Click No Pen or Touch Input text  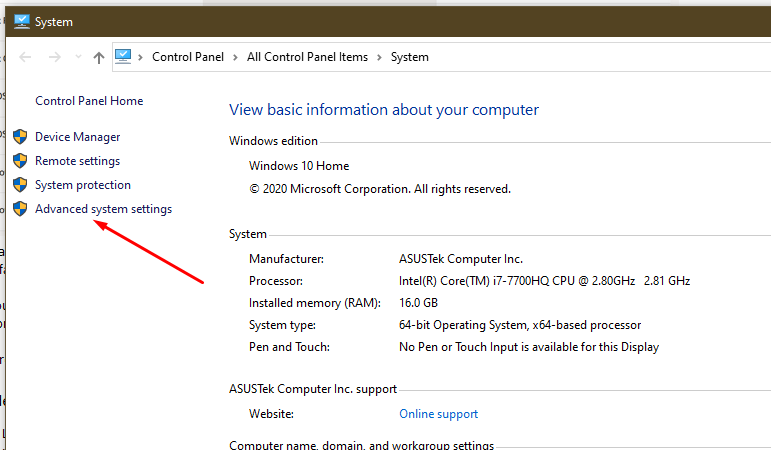pyautogui.click(x=529, y=347)
